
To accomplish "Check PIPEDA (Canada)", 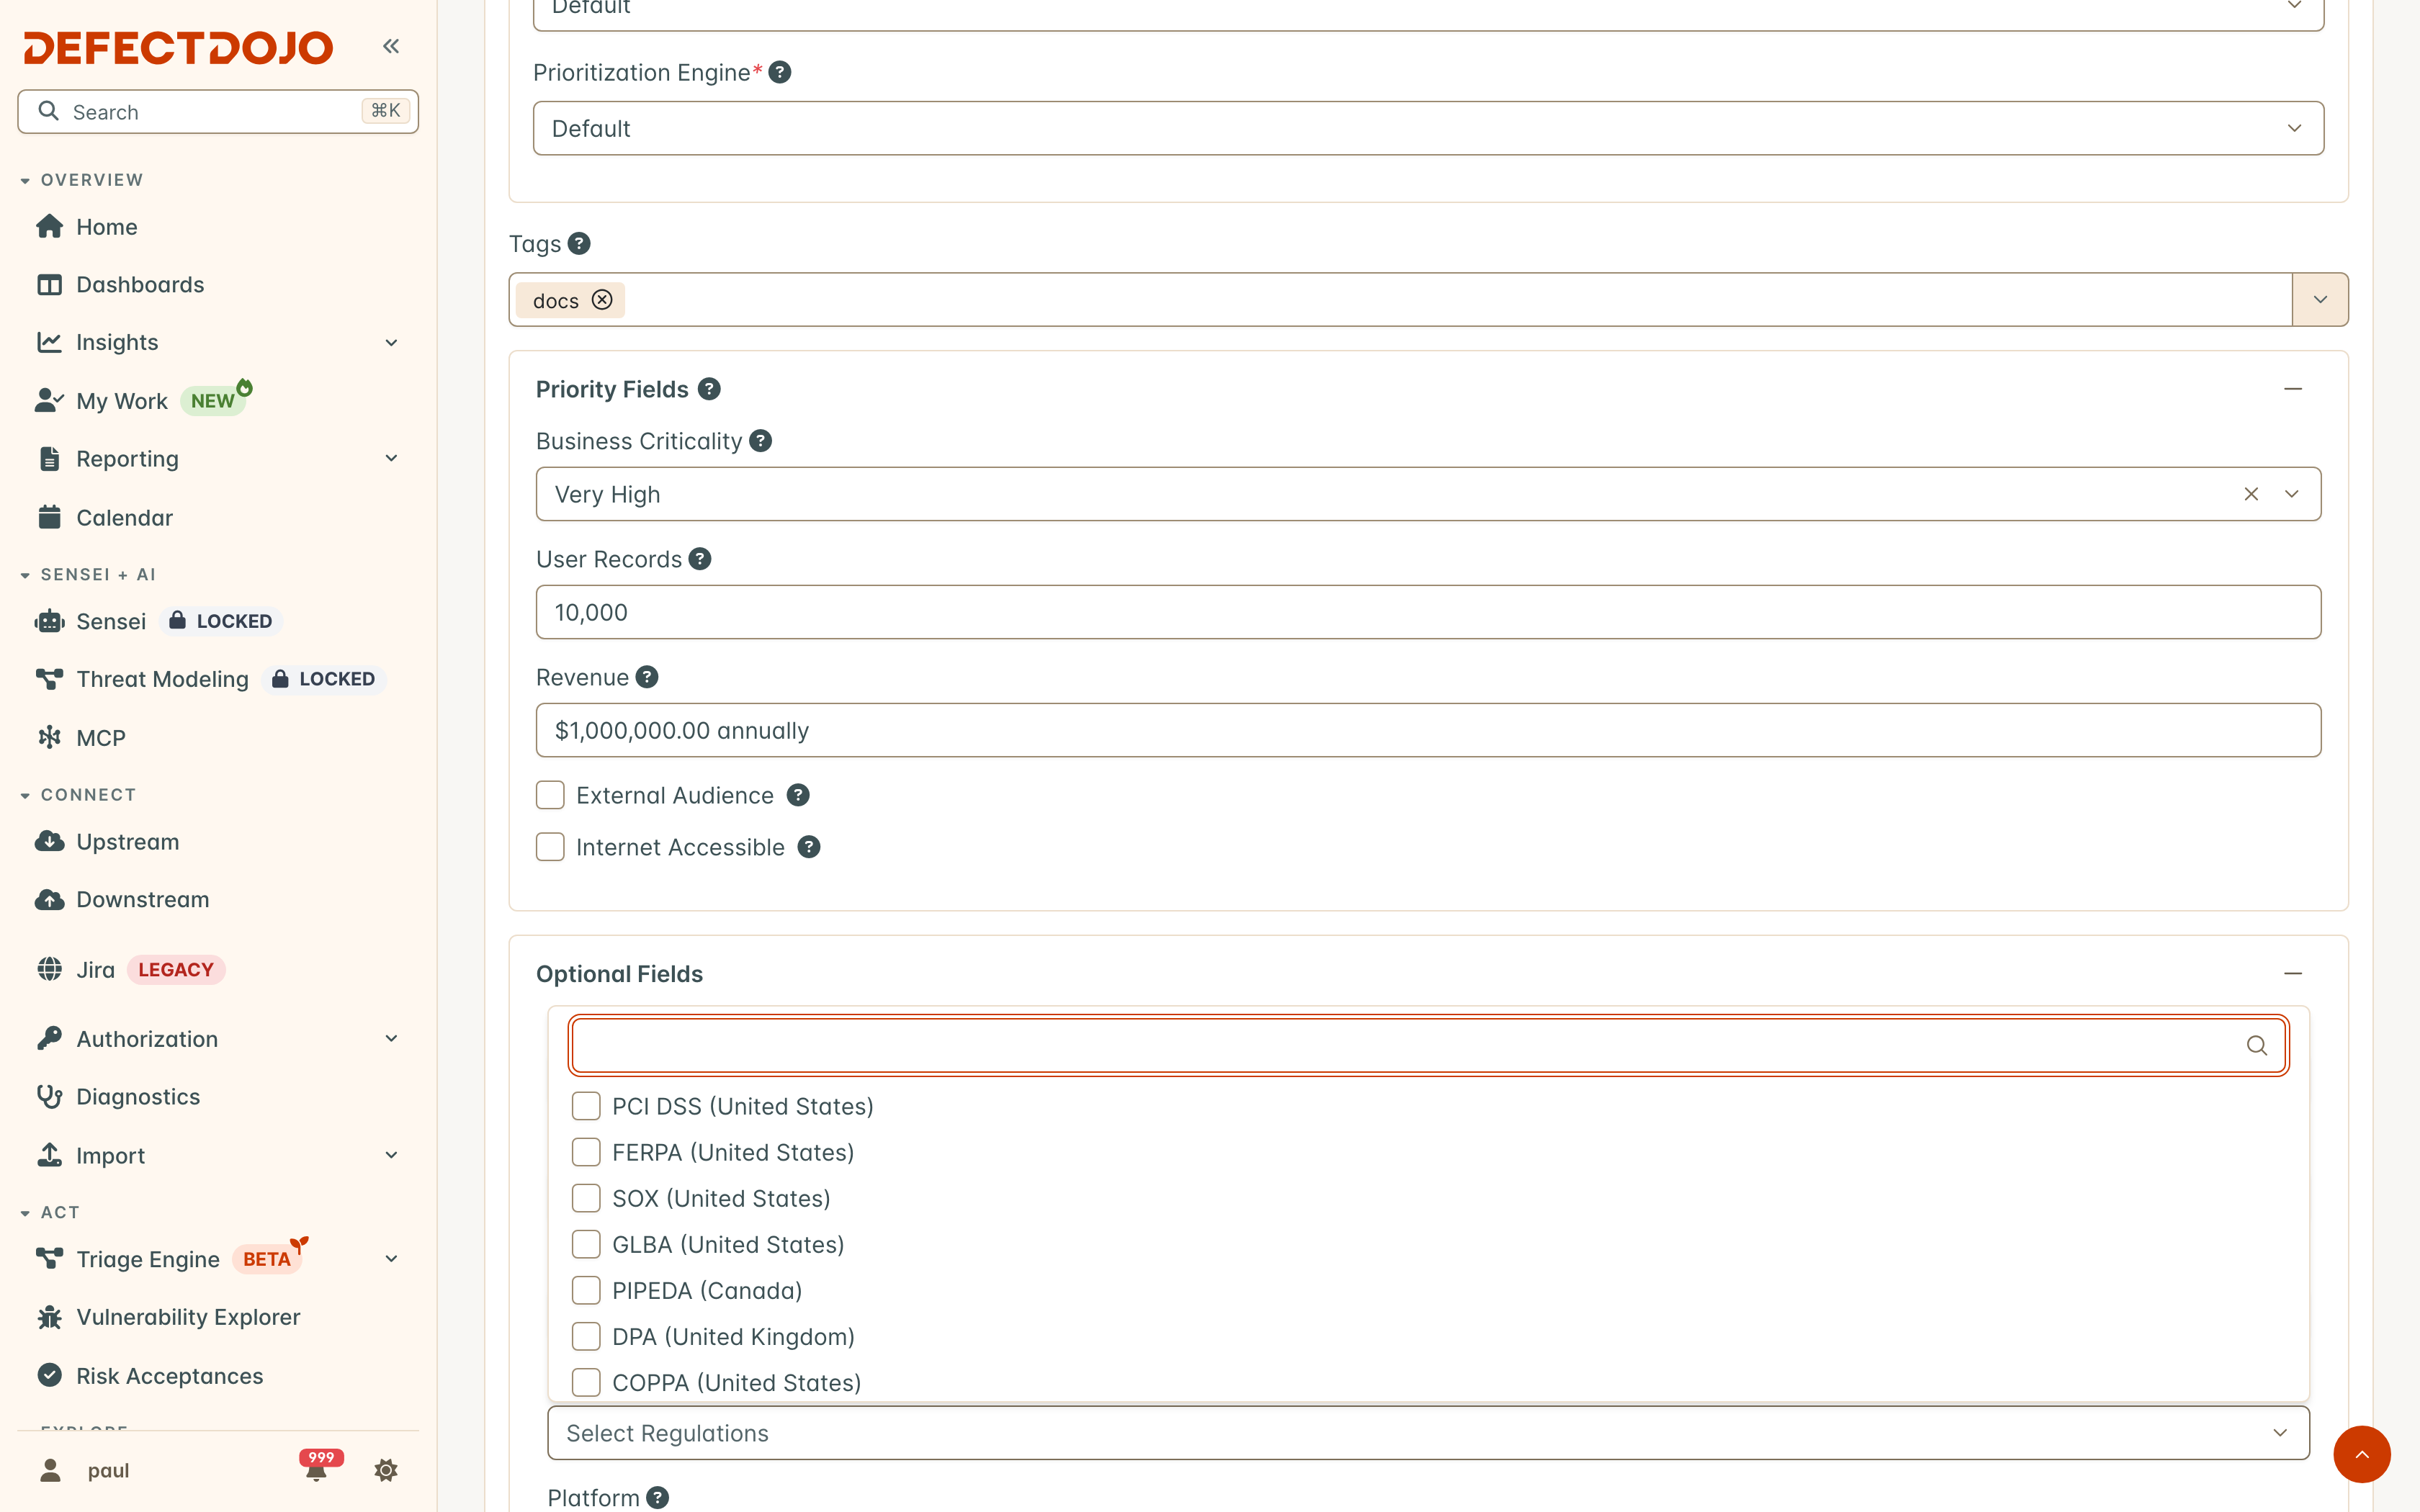I will click(586, 1290).
